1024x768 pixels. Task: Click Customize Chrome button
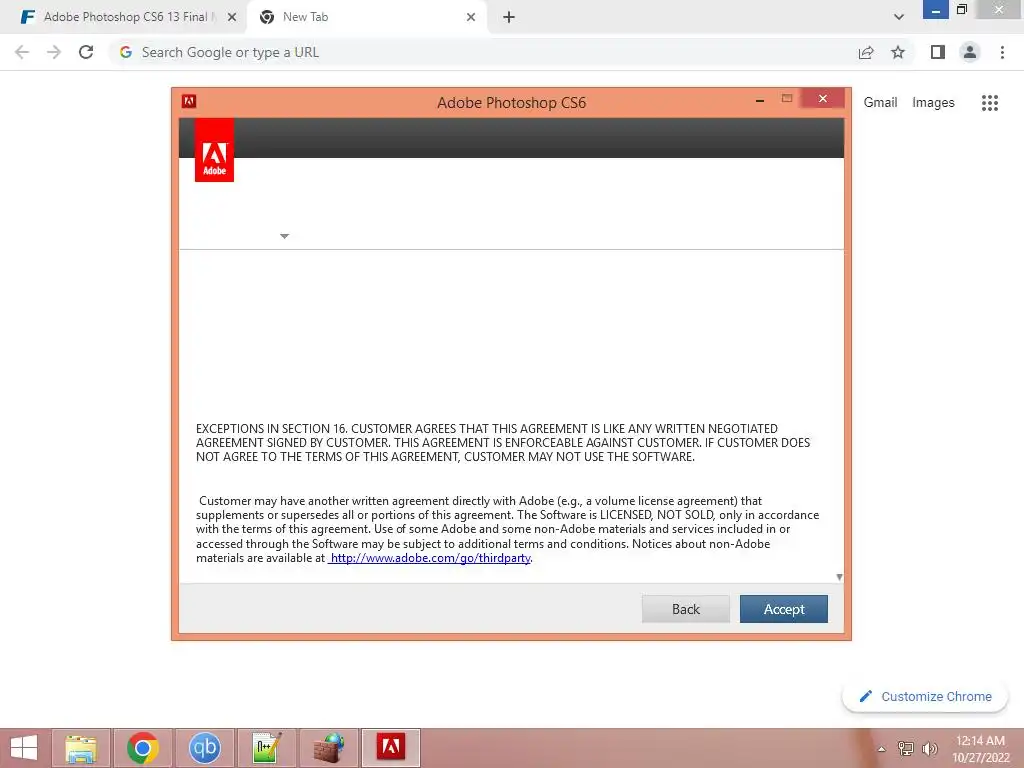pyautogui.click(x=925, y=696)
